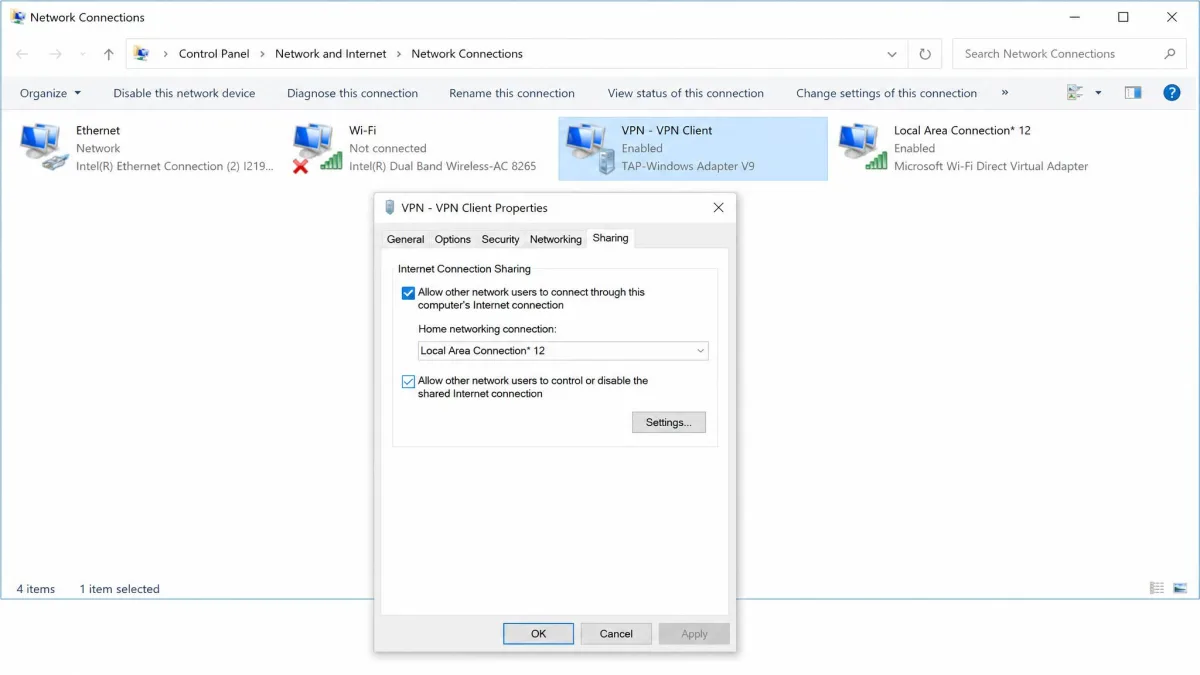Open recent locations dropdown arrow
Viewport: 1200px width, 675px height.
coord(84,54)
